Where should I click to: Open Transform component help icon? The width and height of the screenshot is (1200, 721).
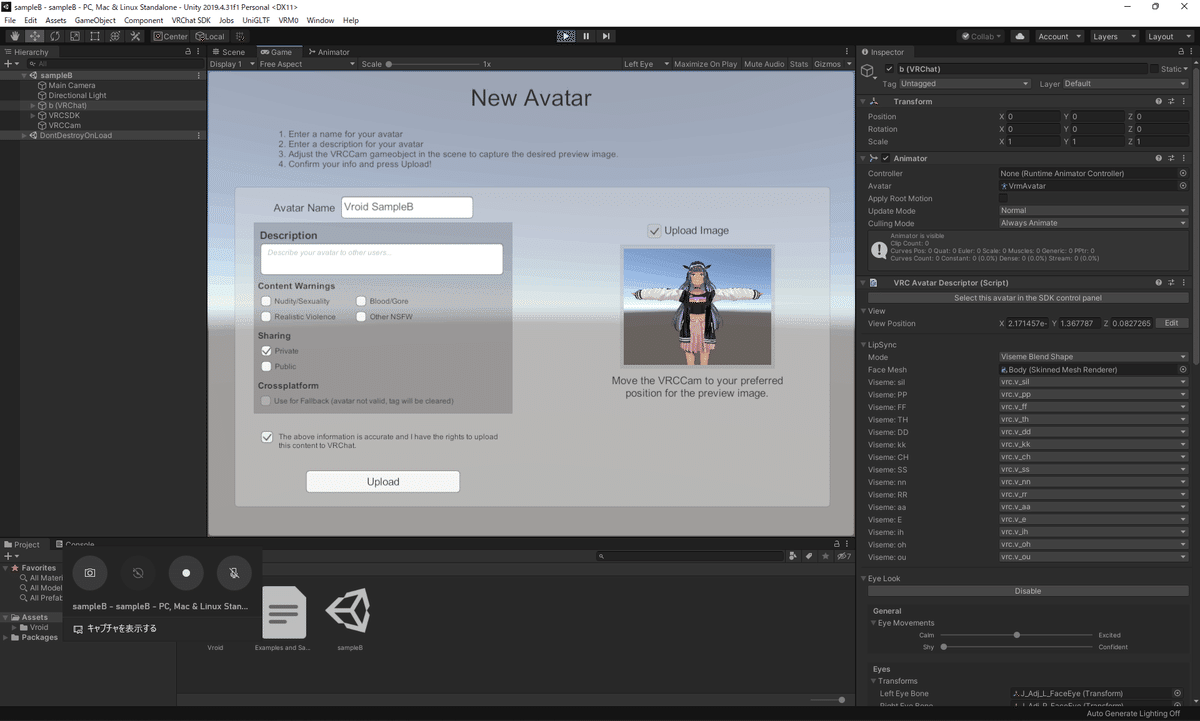(x=1159, y=101)
